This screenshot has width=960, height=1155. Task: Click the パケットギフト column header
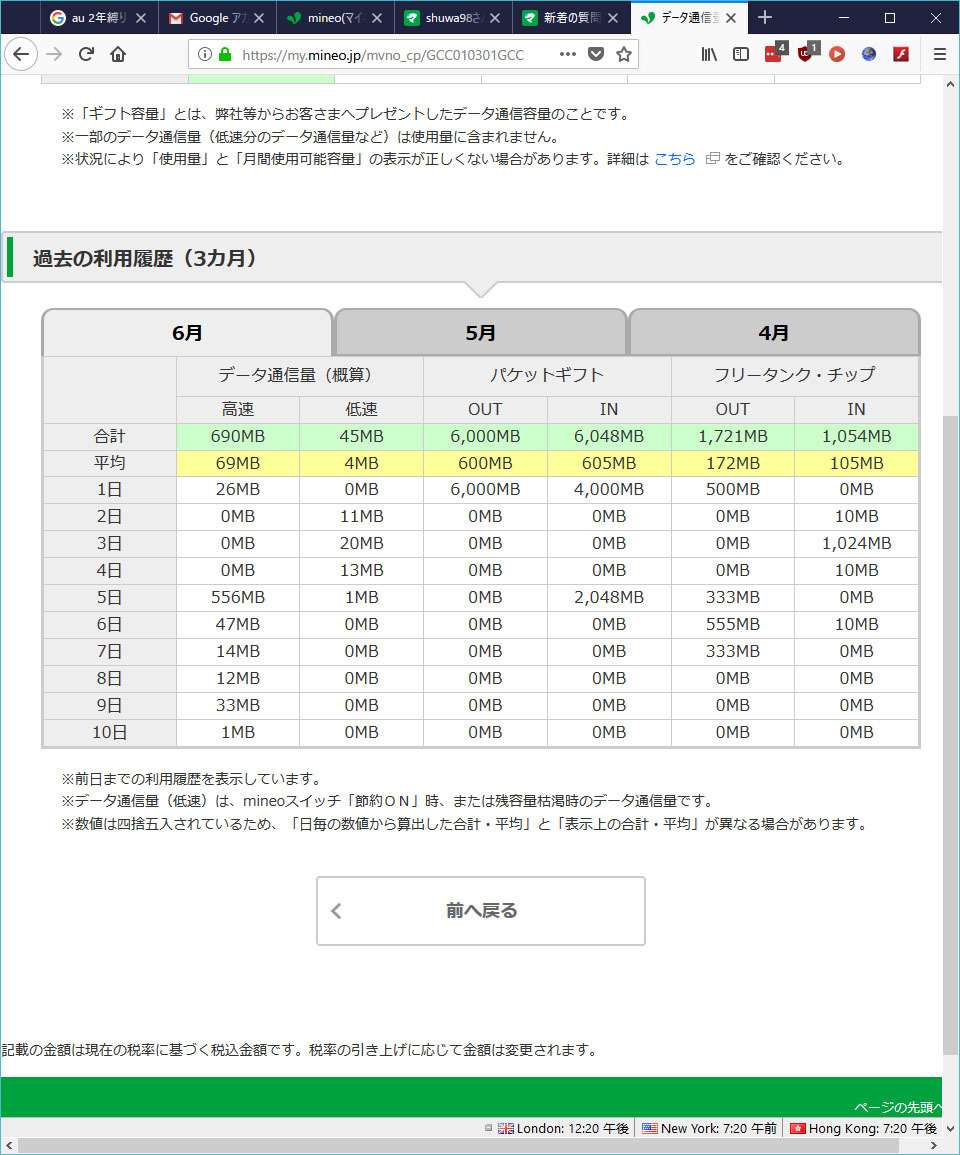[x=547, y=375]
